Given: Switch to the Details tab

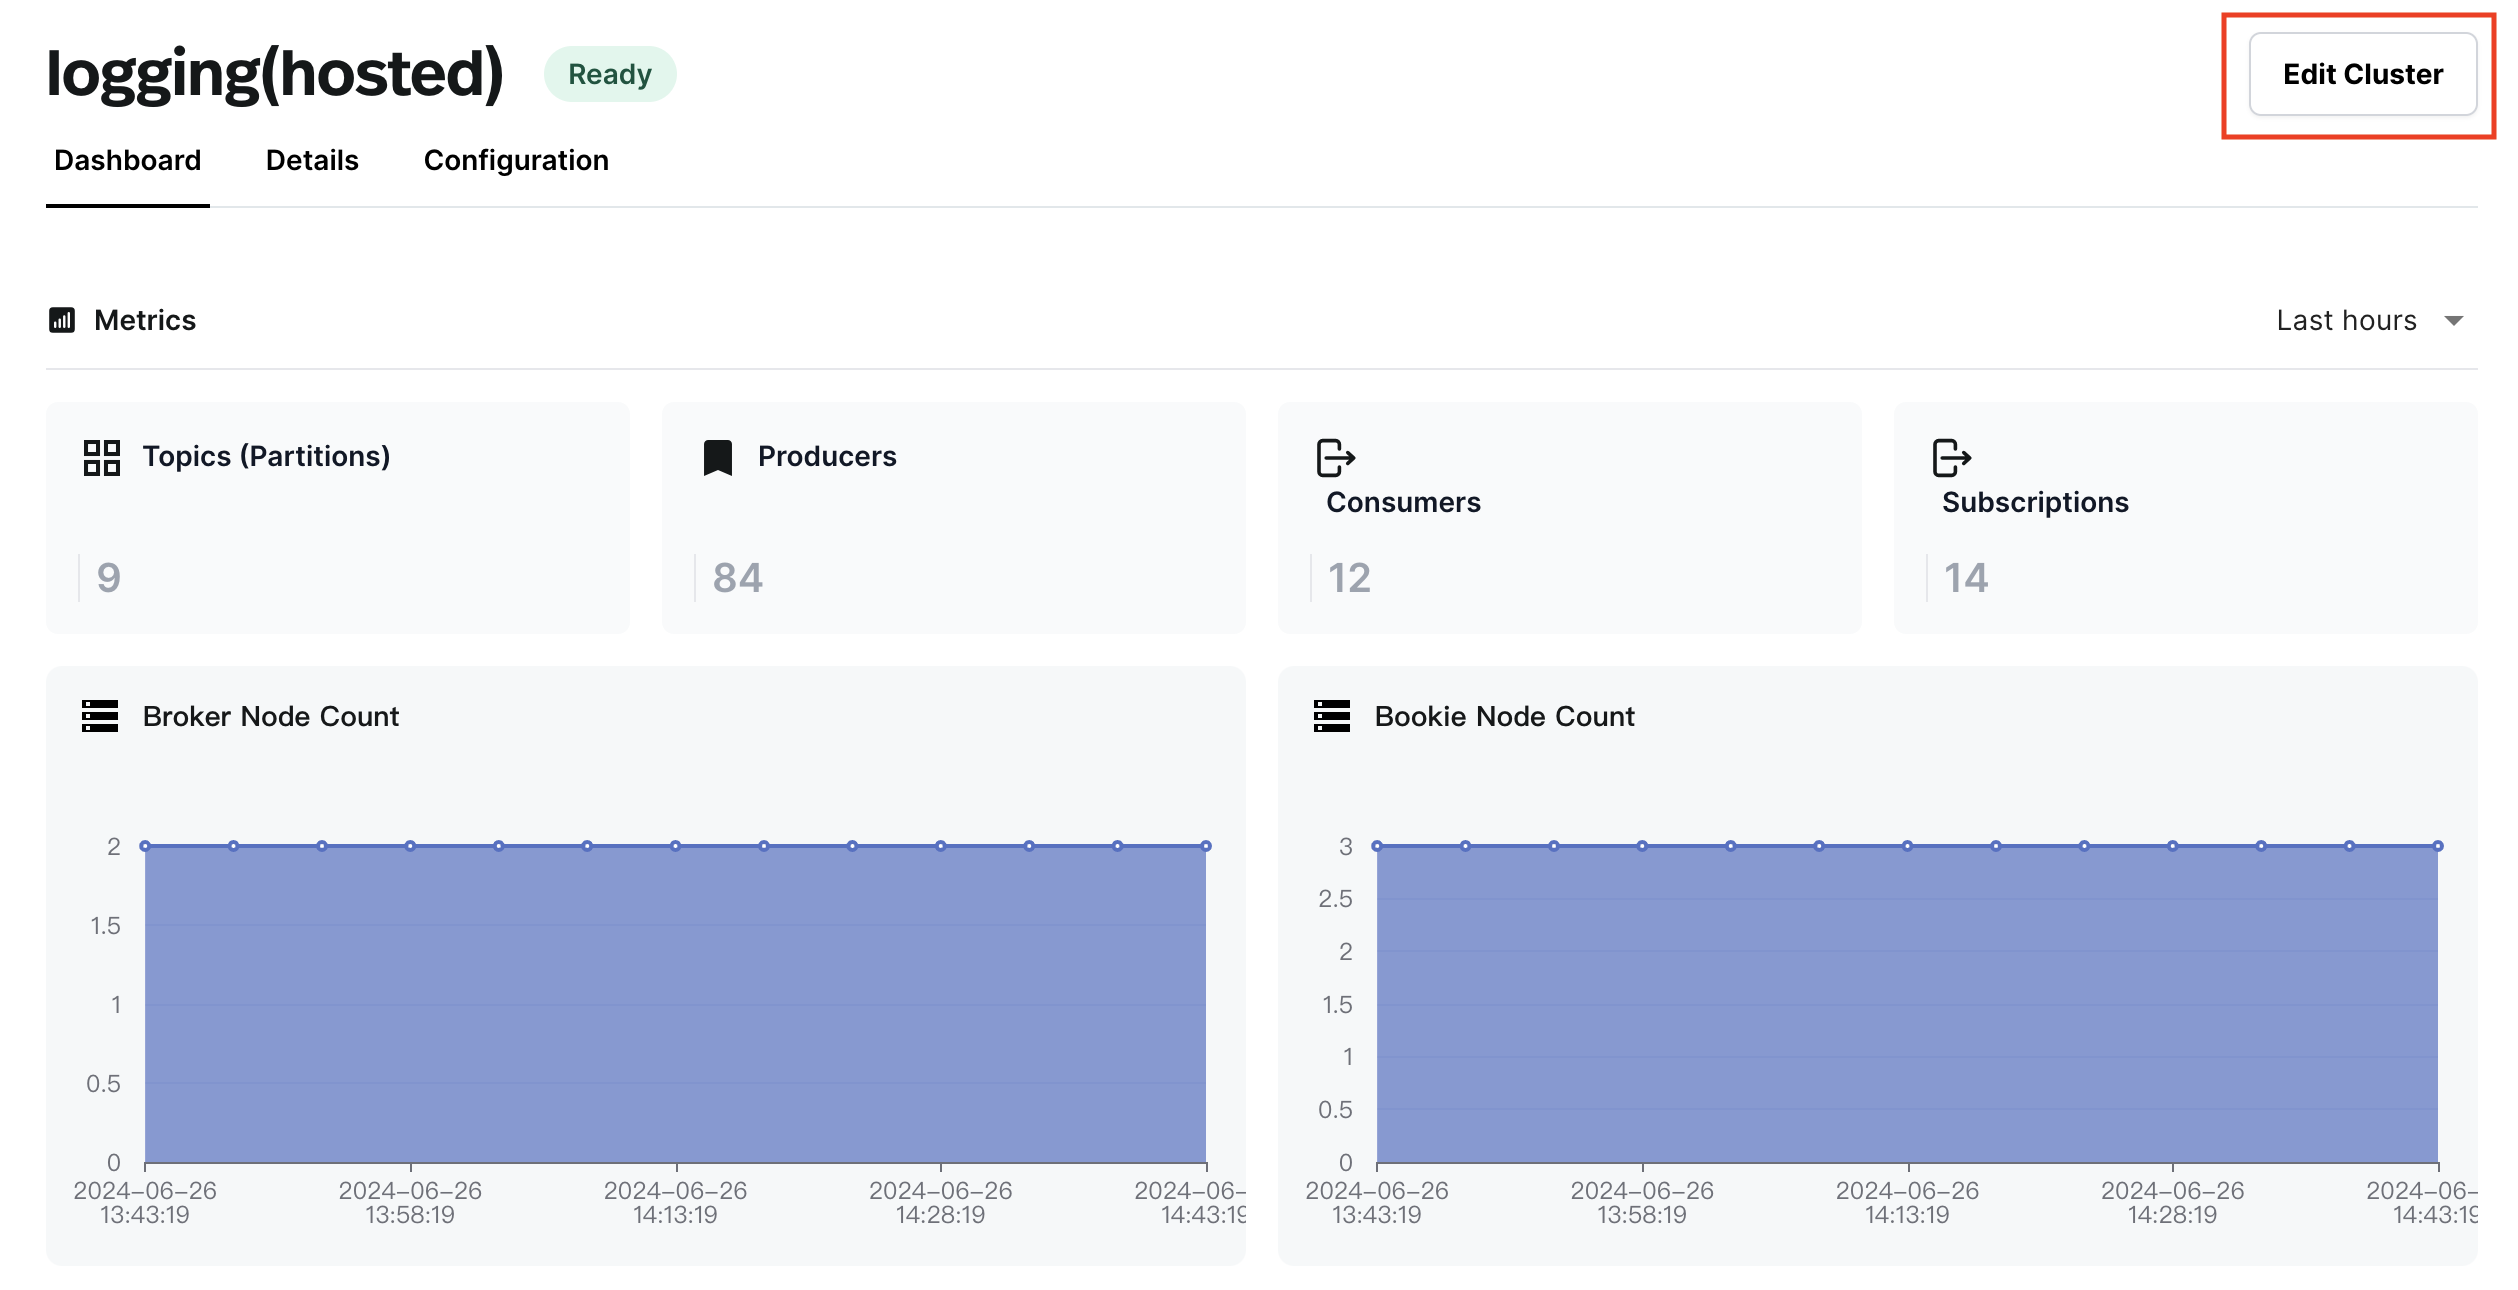Looking at the screenshot, I should (312, 160).
